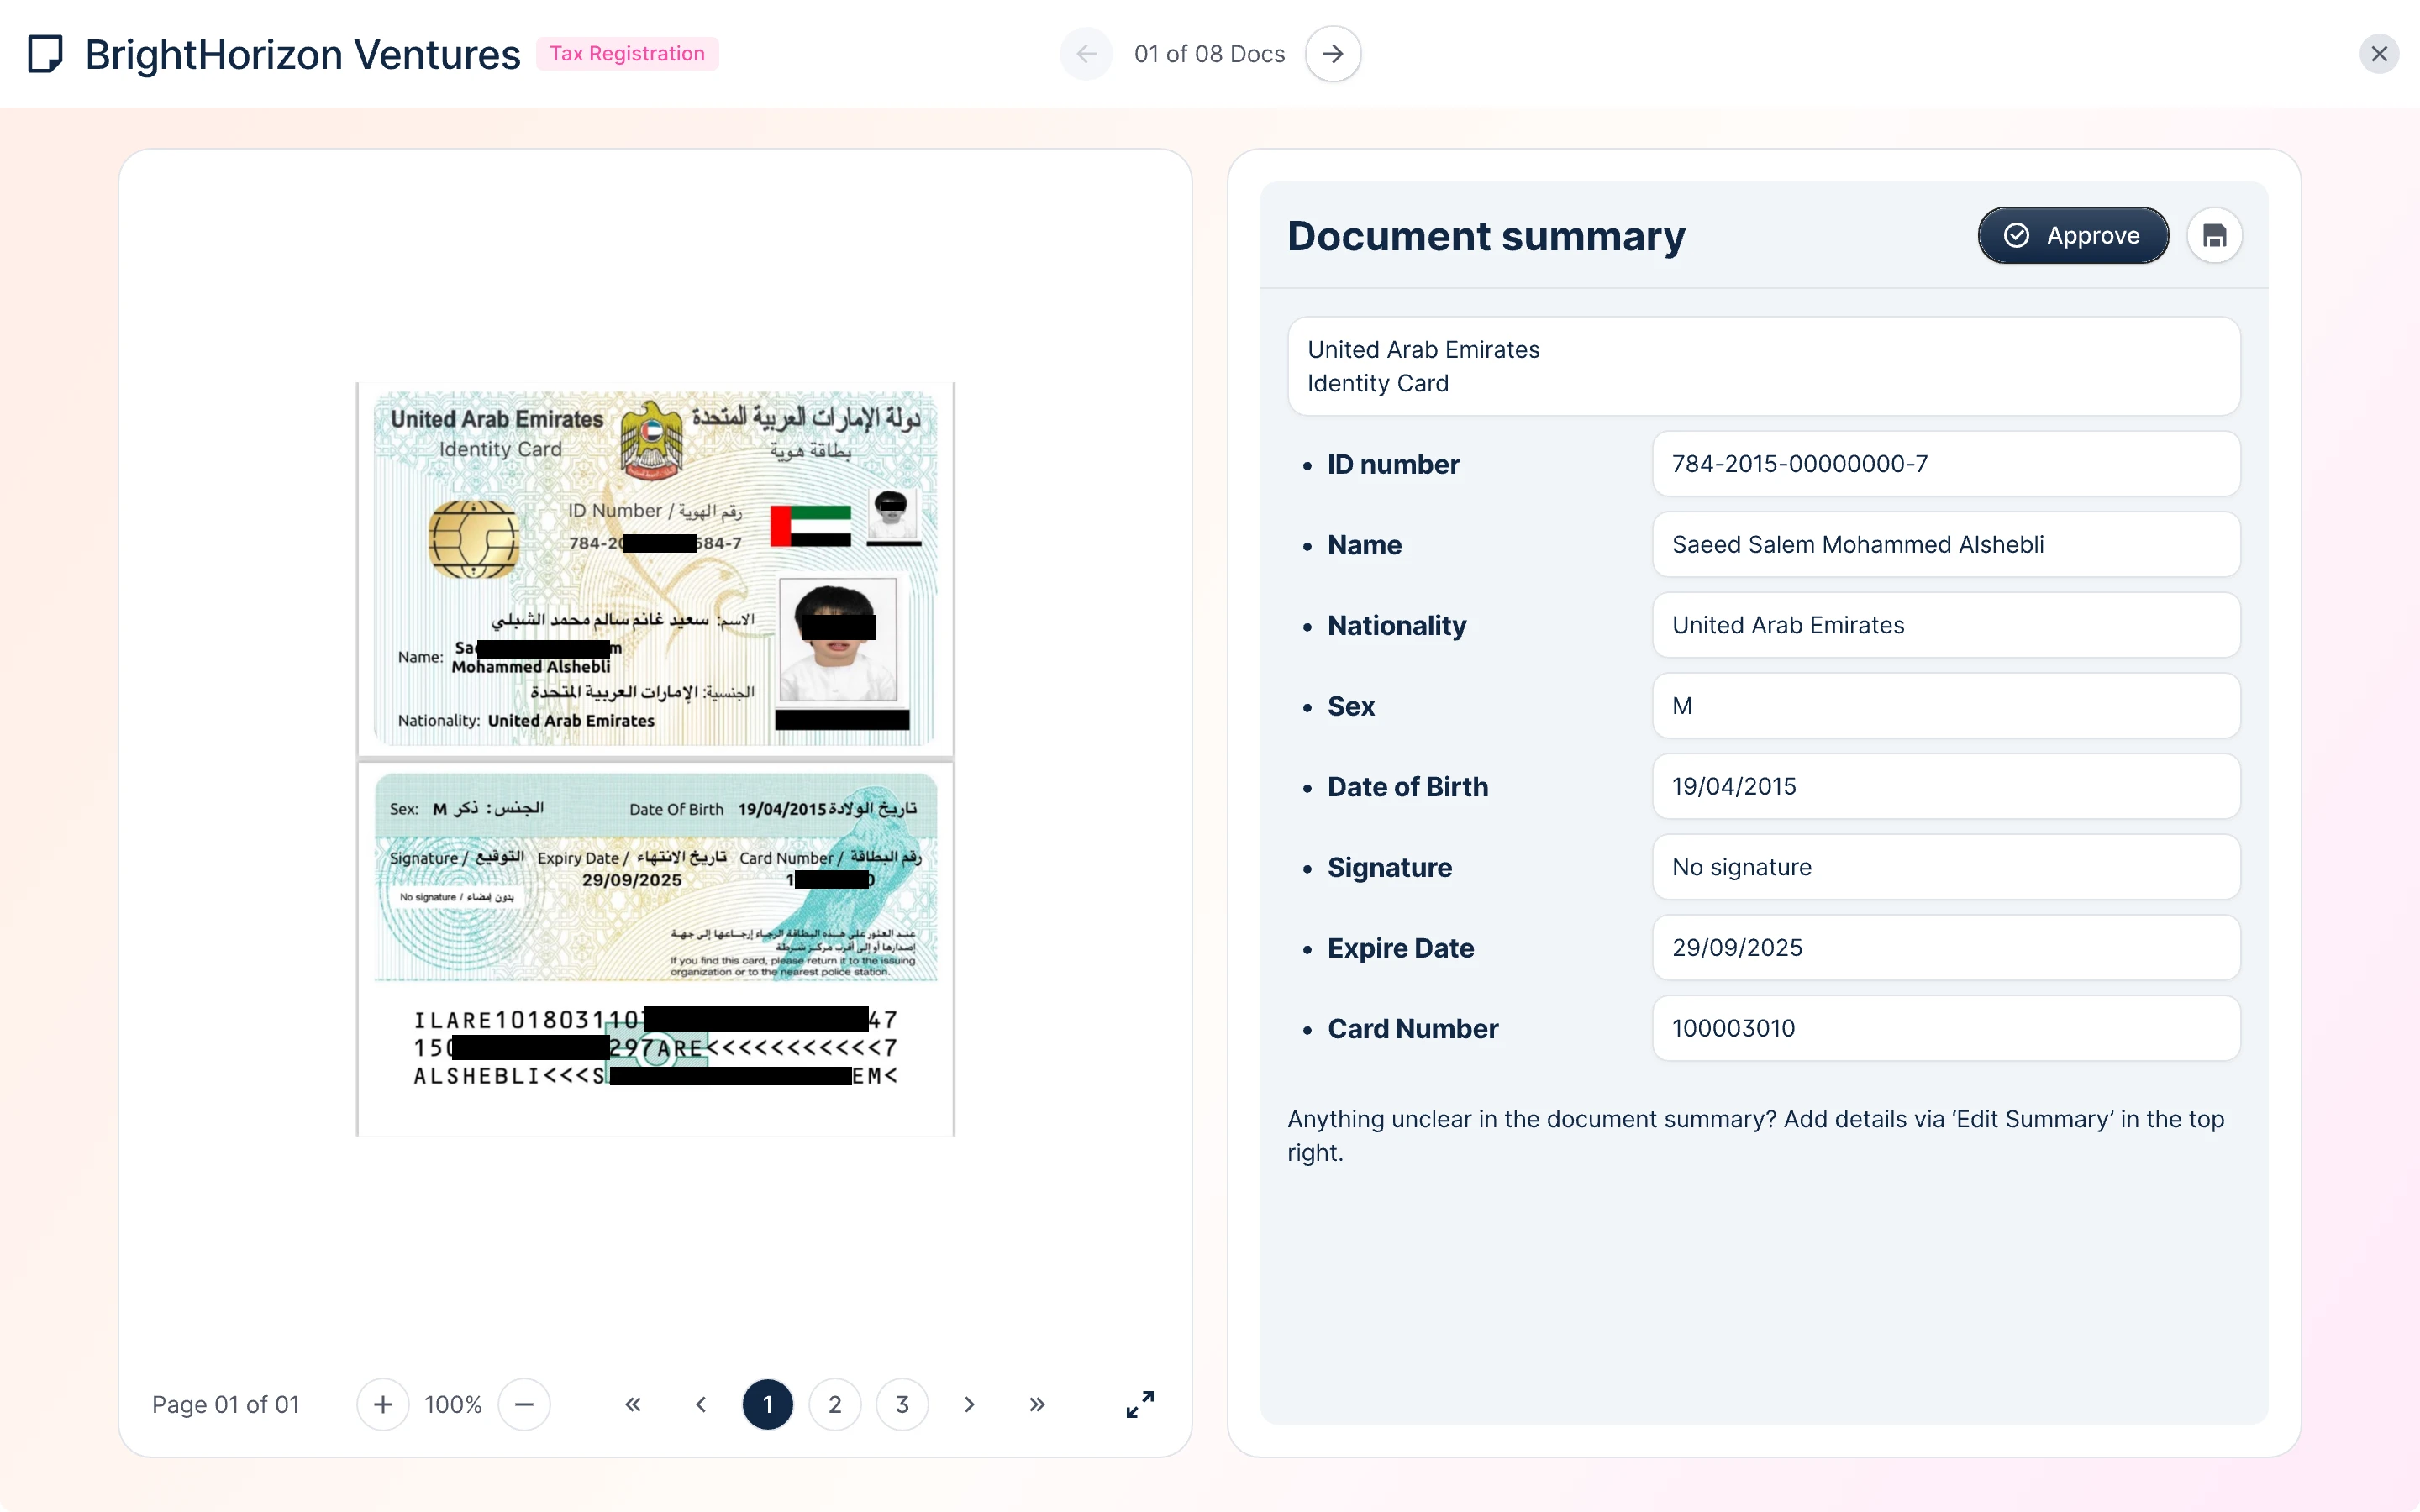
Task: Jump to the first page
Action: [633, 1404]
